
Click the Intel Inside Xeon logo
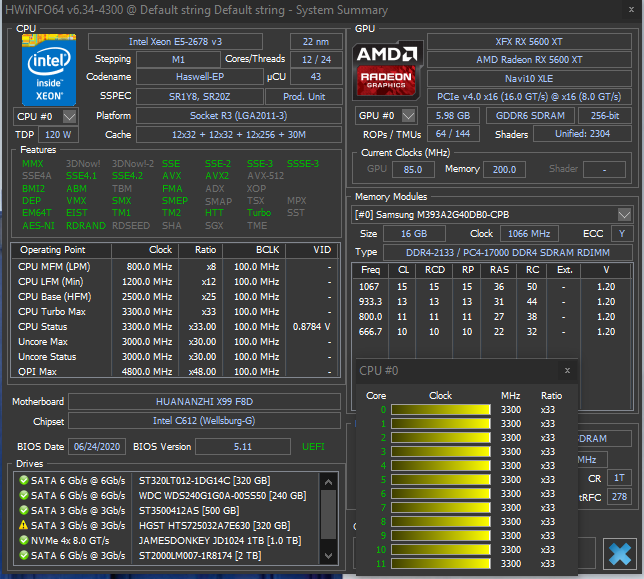[x=49, y=70]
